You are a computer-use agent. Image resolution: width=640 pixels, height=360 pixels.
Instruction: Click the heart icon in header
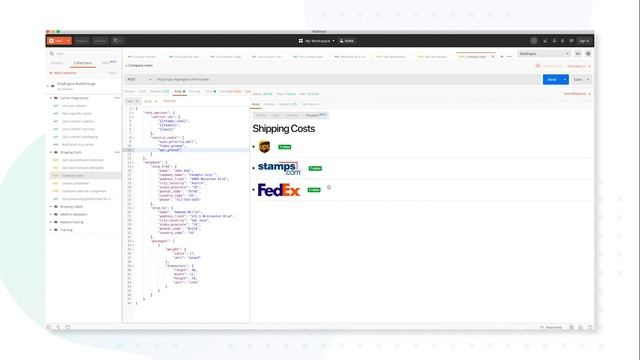571,41
